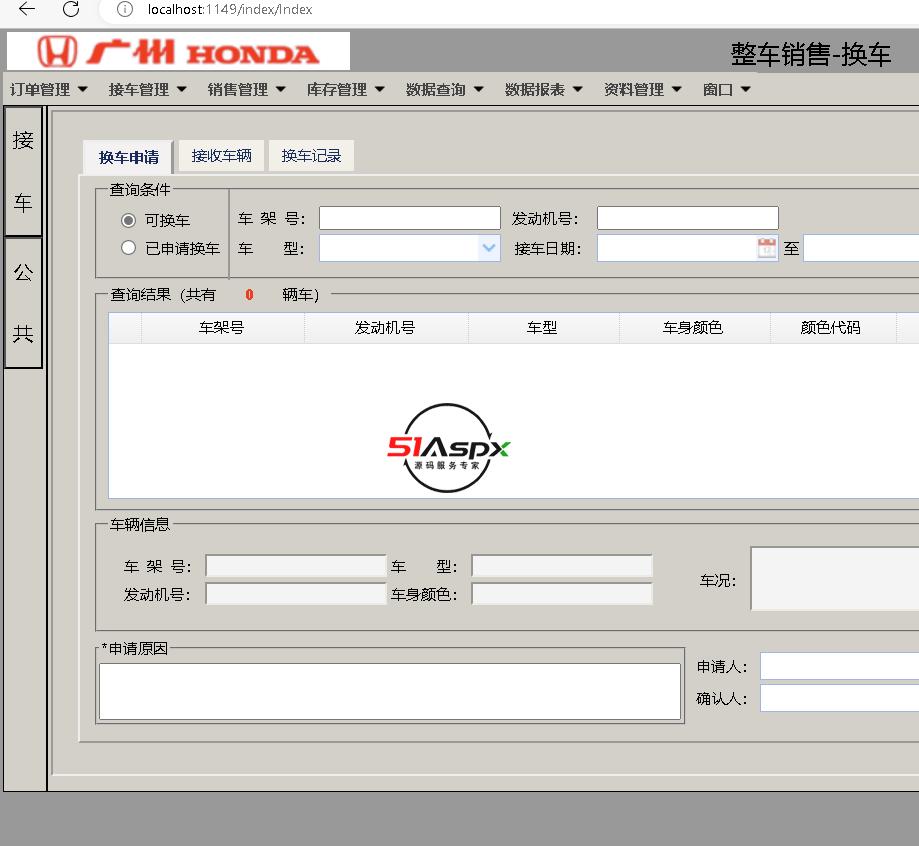Click the 申请人 input field

[x=839, y=666]
